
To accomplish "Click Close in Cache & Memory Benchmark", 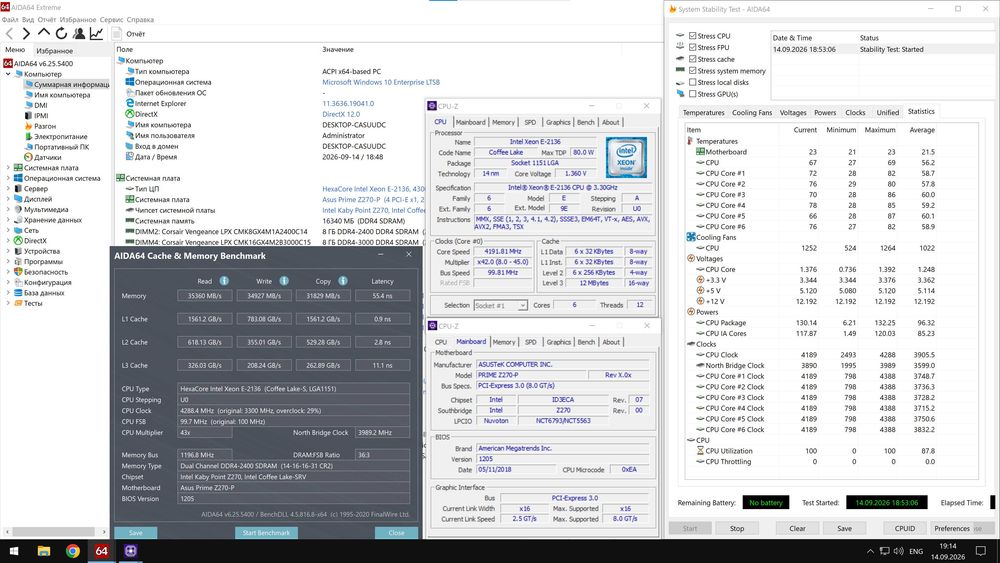I will pos(396,532).
